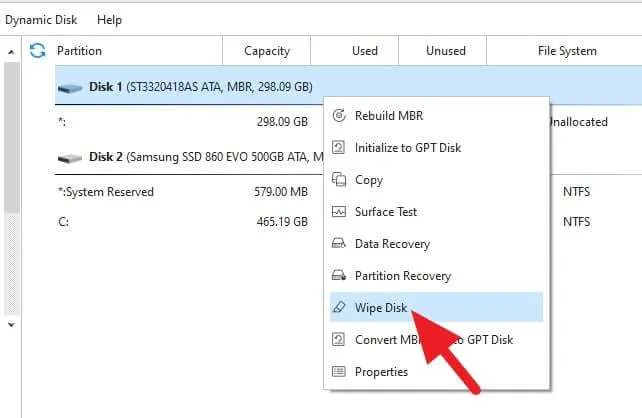Open Properties from context menu
This screenshot has width=642, height=418.
(436, 371)
